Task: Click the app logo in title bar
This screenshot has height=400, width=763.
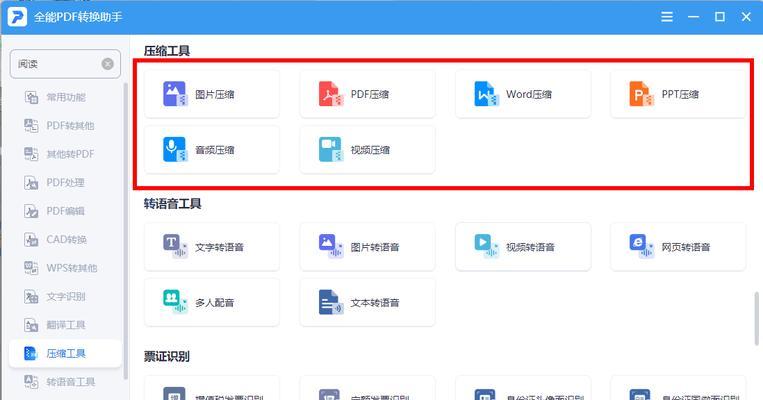Action: click(17, 17)
